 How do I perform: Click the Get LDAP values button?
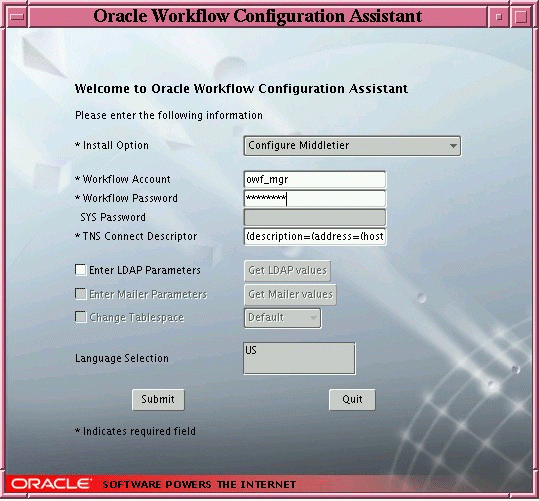287,271
